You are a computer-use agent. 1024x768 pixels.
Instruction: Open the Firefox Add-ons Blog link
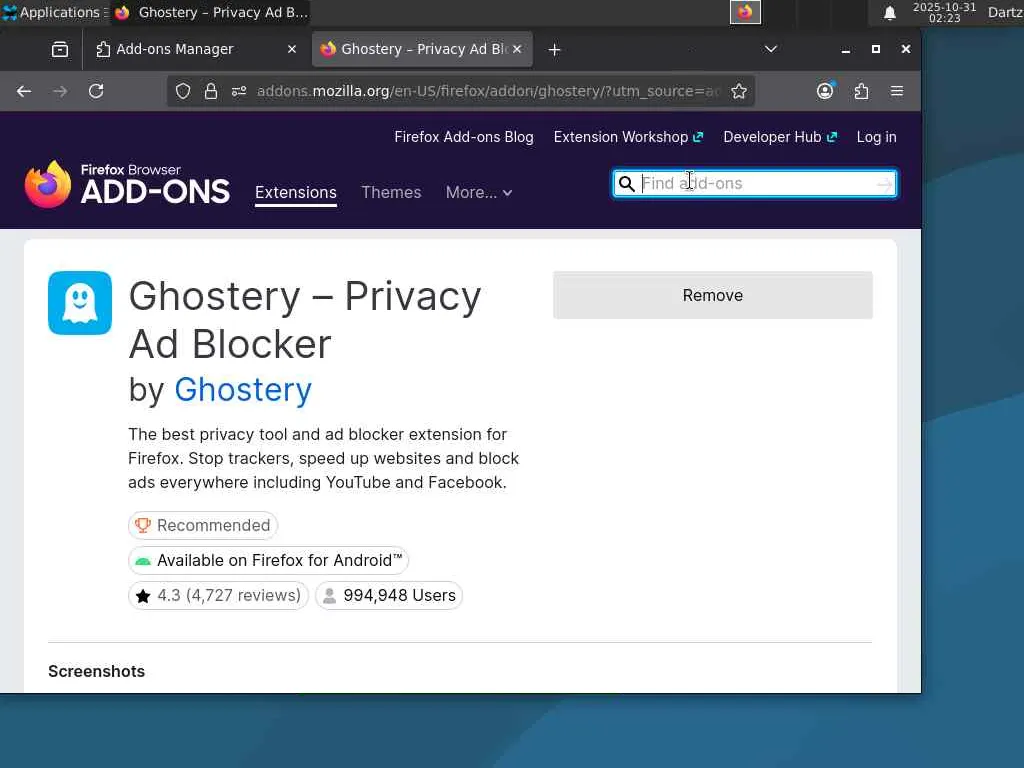pyautogui.click(x=464, y=137)
